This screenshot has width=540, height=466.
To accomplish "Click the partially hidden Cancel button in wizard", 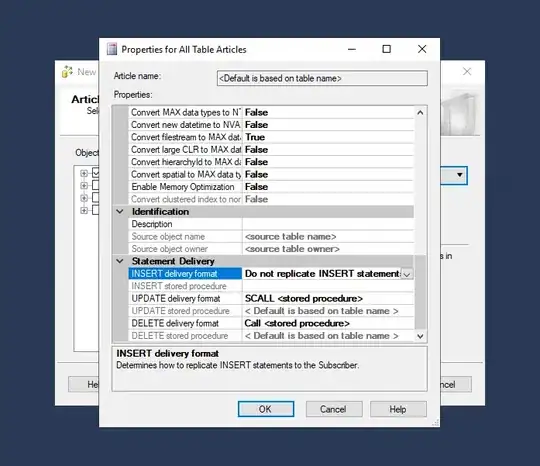I will coord(456,384).
